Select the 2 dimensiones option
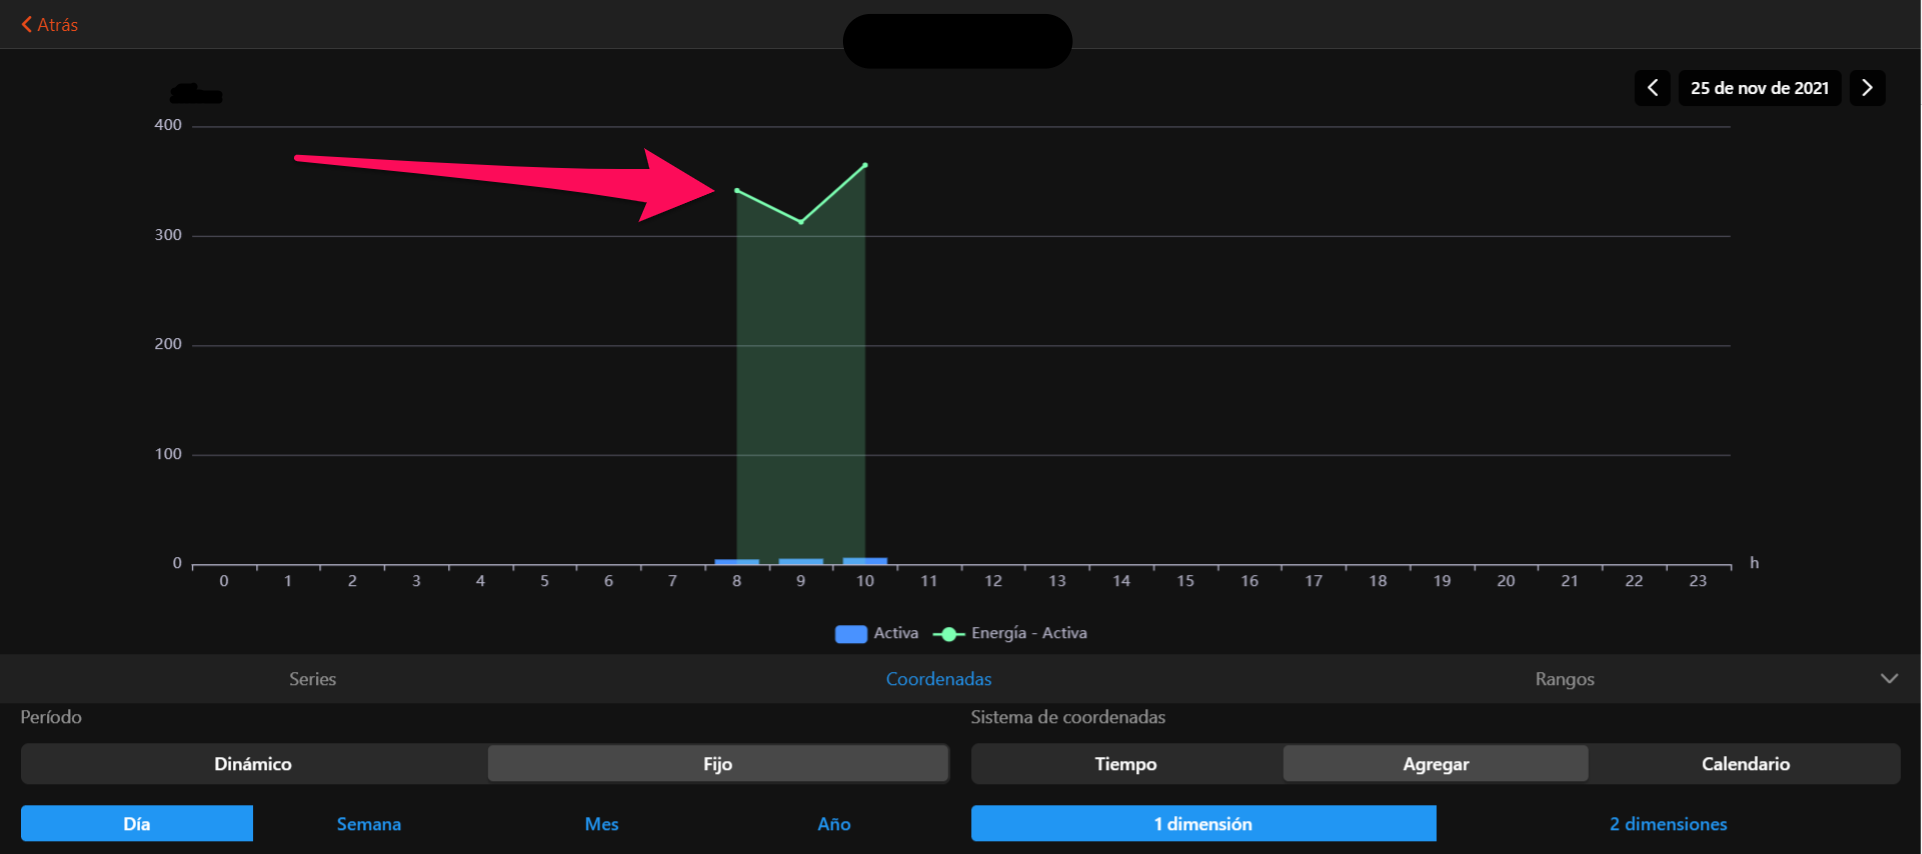This screenshot has width=1922, height=854. 1667,824
